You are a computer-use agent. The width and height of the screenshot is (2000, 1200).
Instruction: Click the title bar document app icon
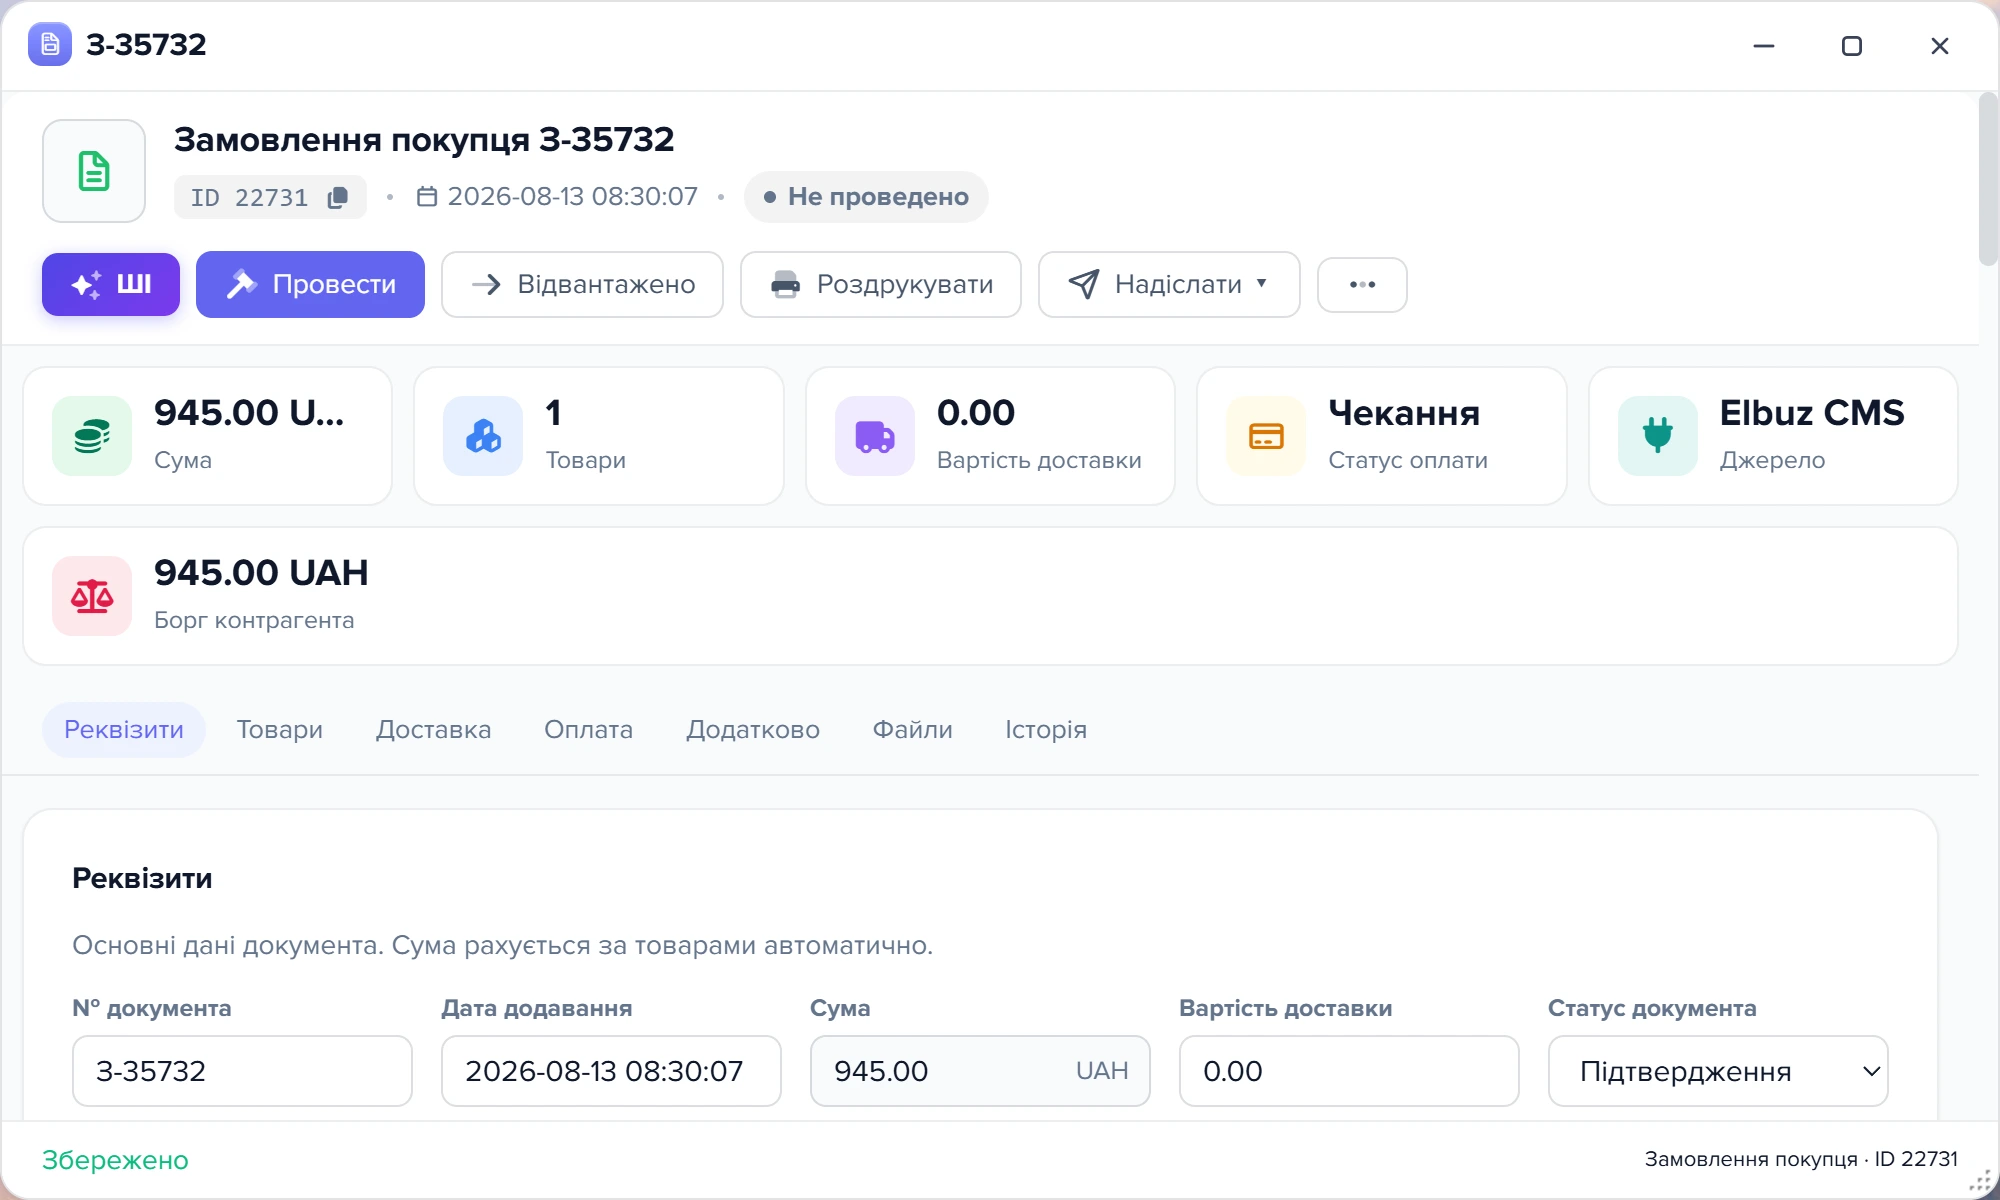pyautogui.click(x=50, y=44)
